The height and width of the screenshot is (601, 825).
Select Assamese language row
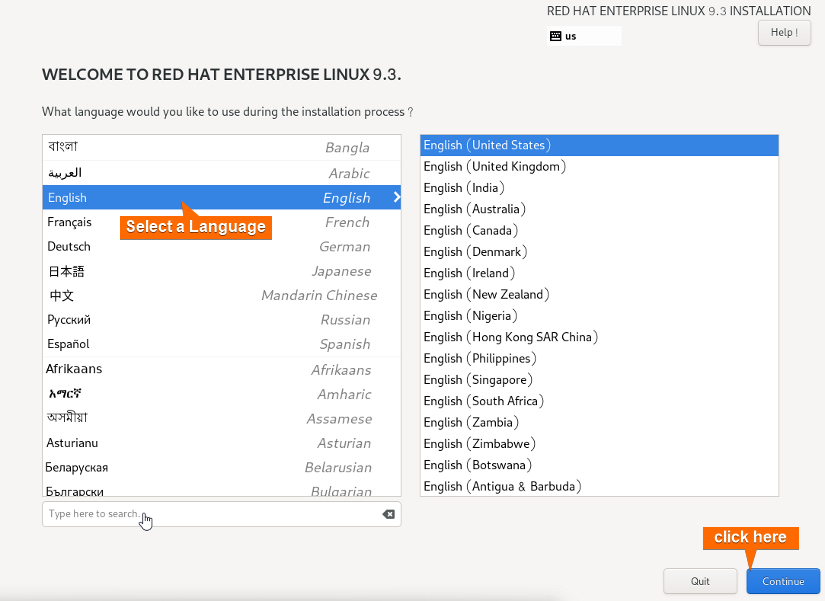[x=222, y=418]
